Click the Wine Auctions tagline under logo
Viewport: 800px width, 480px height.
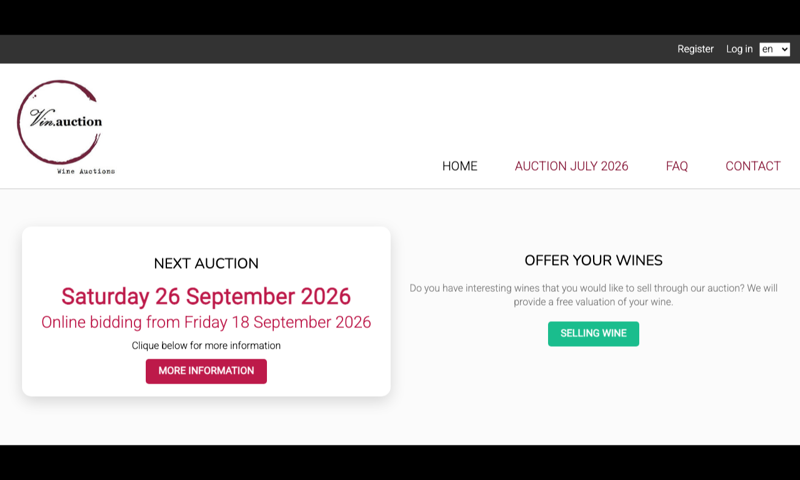point(86,171)
